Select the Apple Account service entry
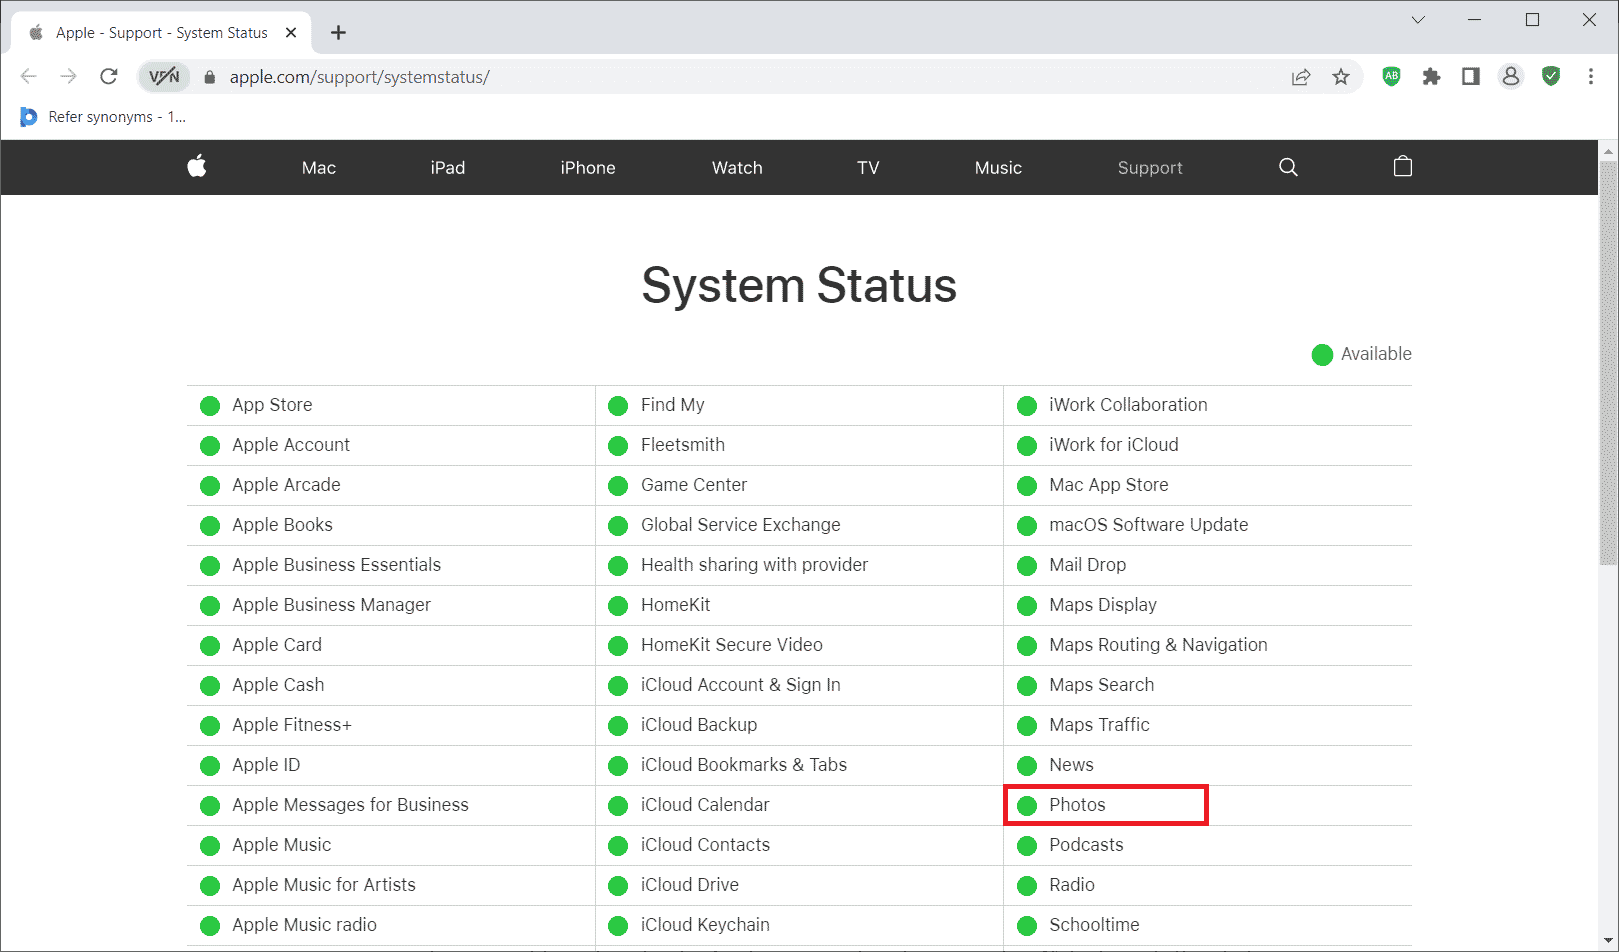1619x952 pixels. tap(291, 445)
